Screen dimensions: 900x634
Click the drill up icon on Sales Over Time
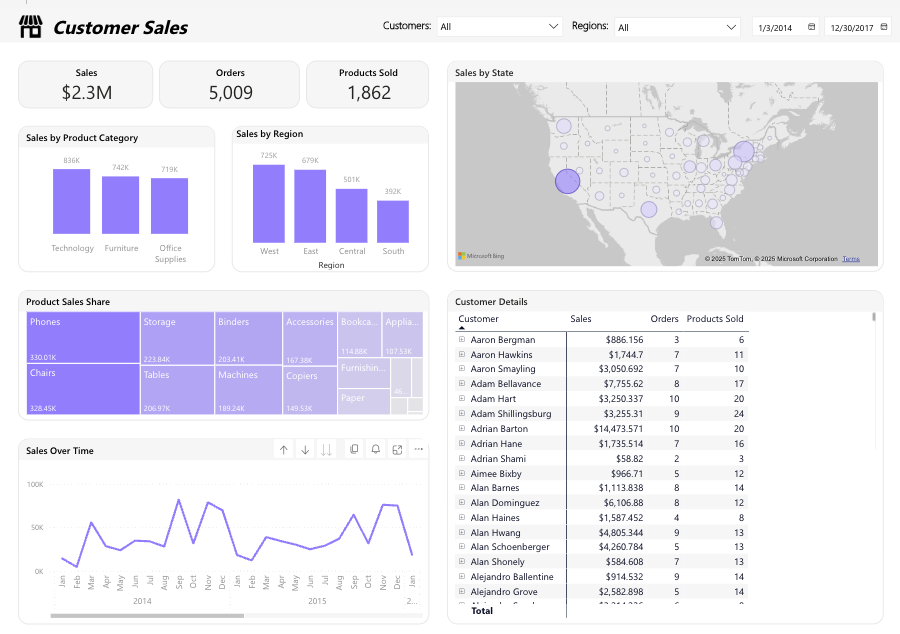[283, 450]
